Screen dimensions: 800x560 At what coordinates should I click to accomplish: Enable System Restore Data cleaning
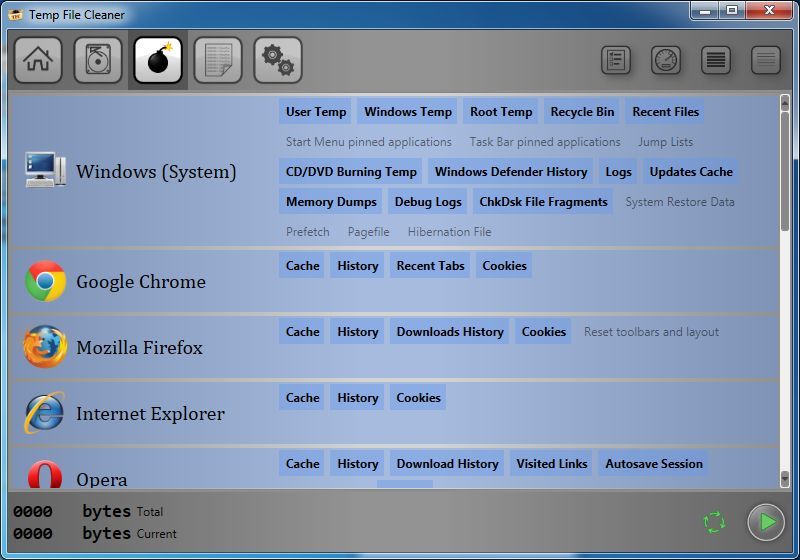click(680, 202)
